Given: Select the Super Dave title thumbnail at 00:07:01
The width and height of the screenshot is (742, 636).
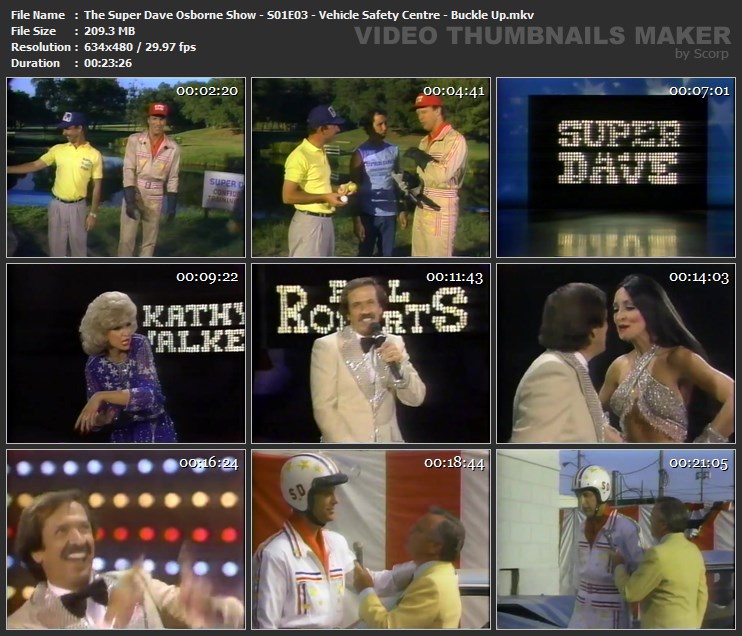Looking at the screenshot, I should coord(616,168).
